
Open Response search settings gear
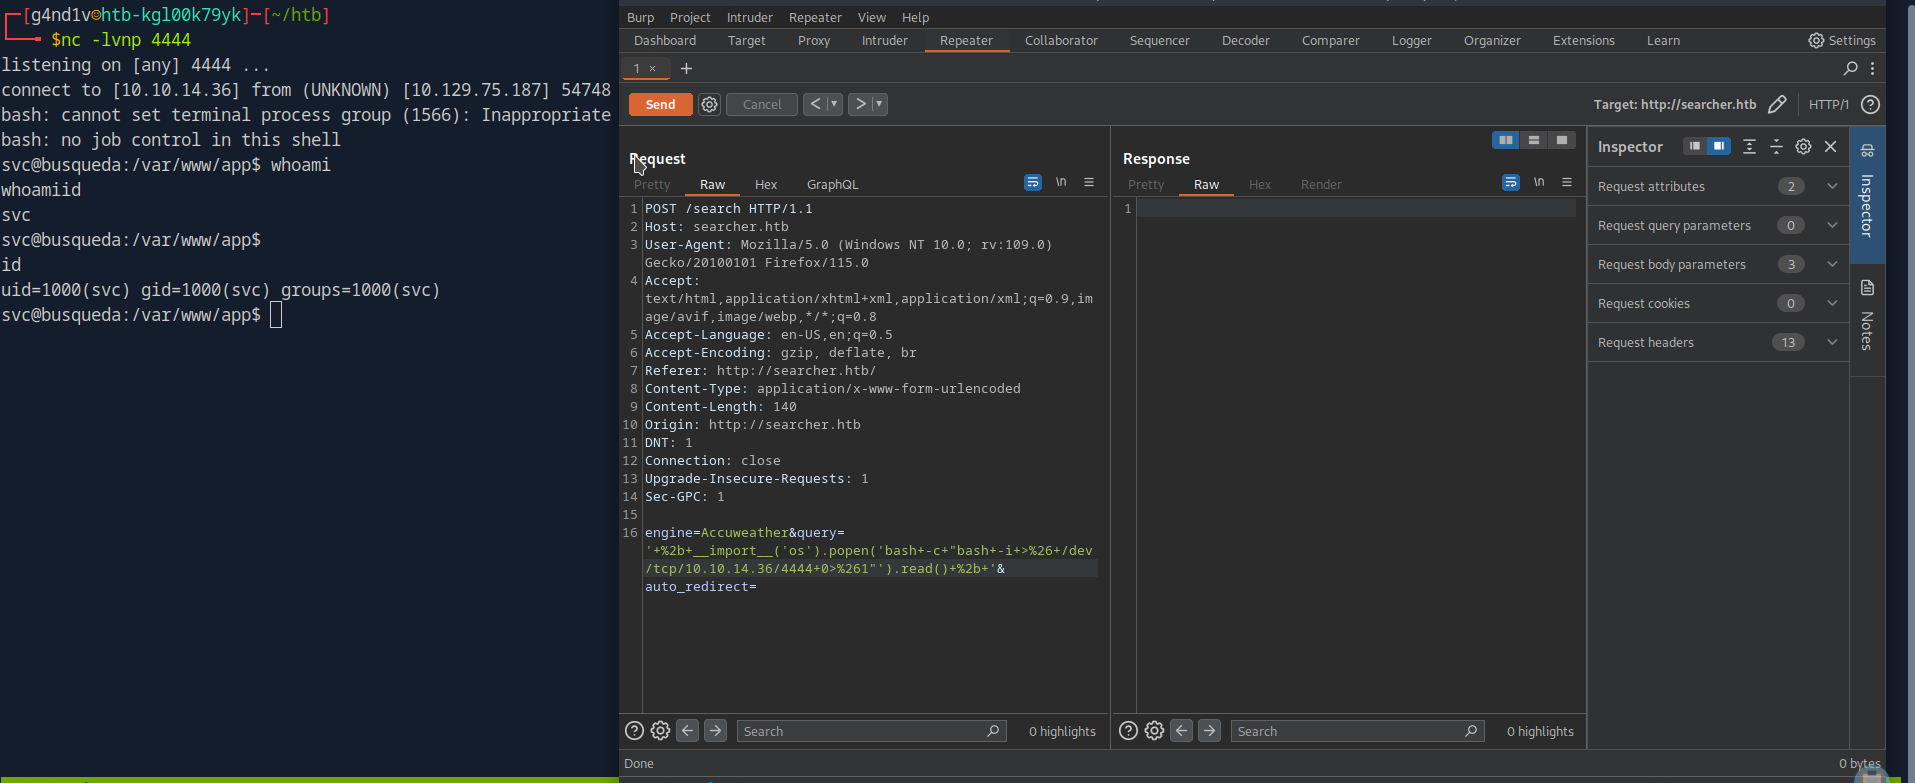tap(1154, 731)
